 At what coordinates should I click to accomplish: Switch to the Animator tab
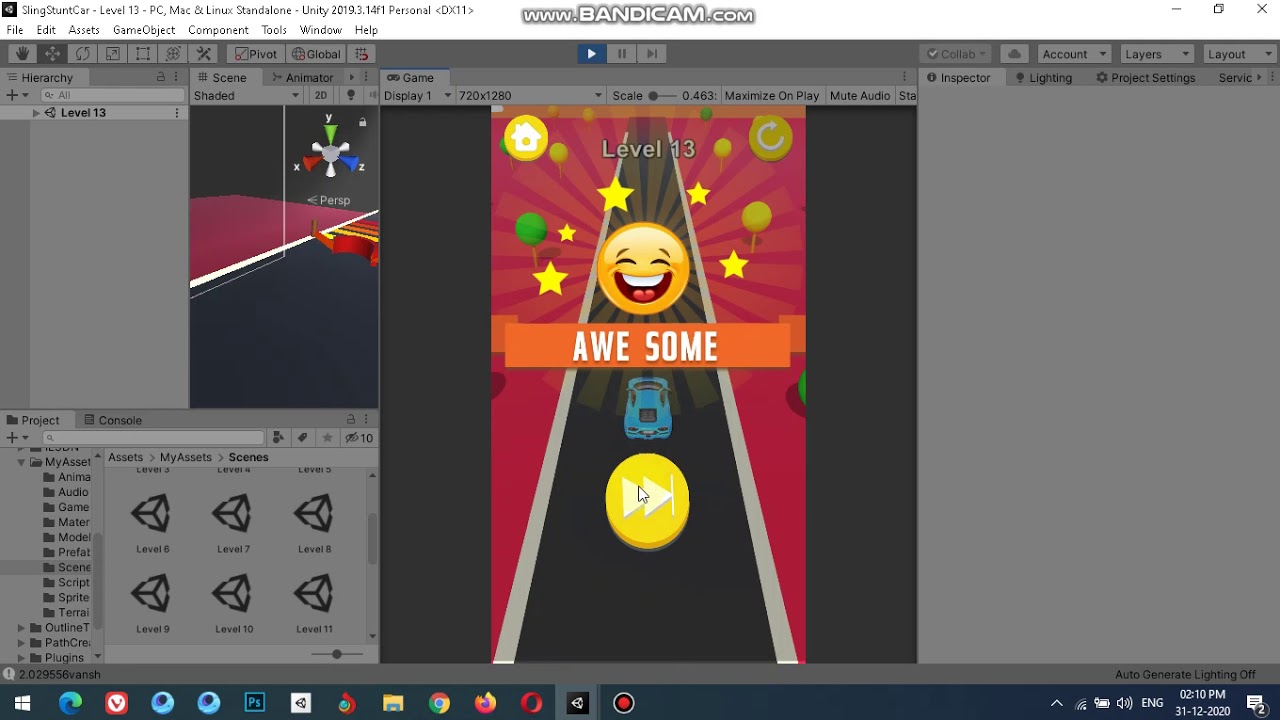point(303,78)
